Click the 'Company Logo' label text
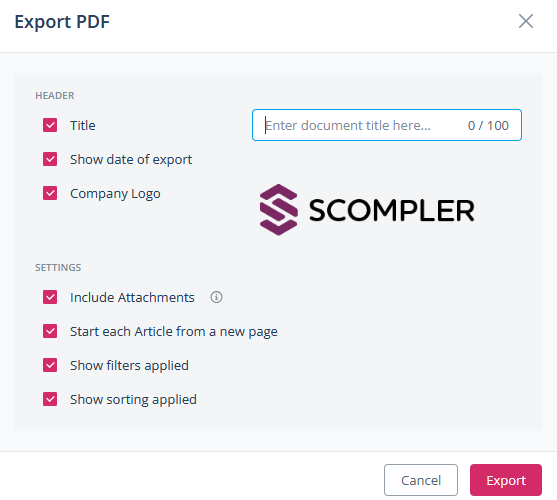 coord(115,194)
